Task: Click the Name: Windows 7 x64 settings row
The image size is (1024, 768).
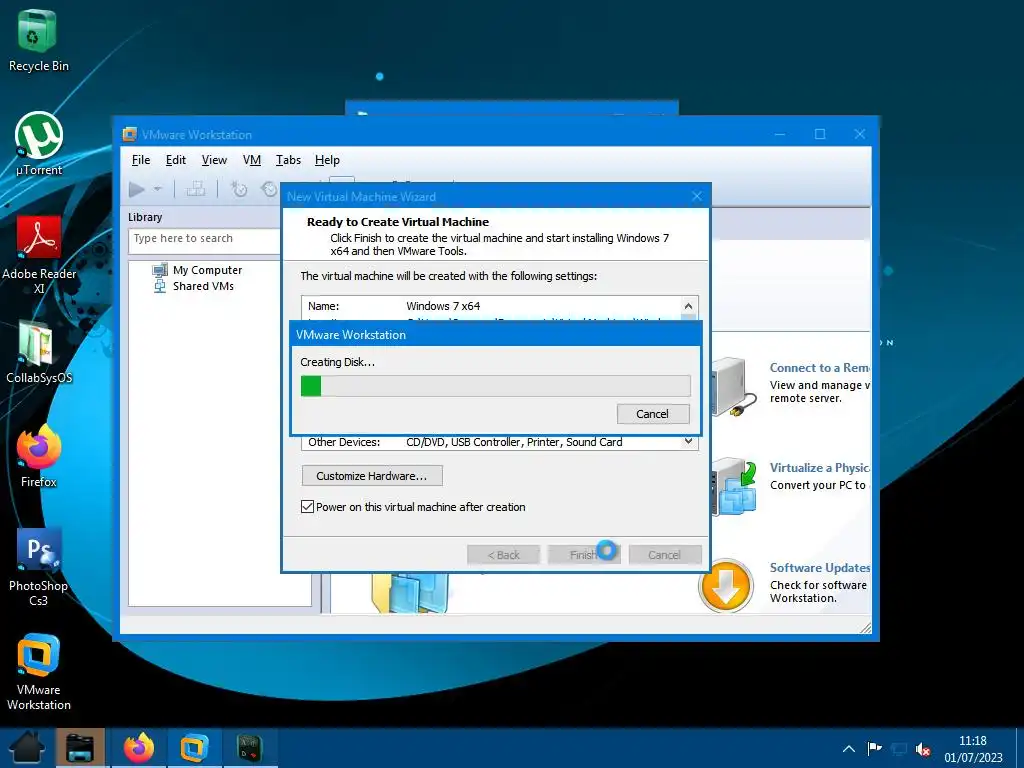Action: tap(492, 306)
